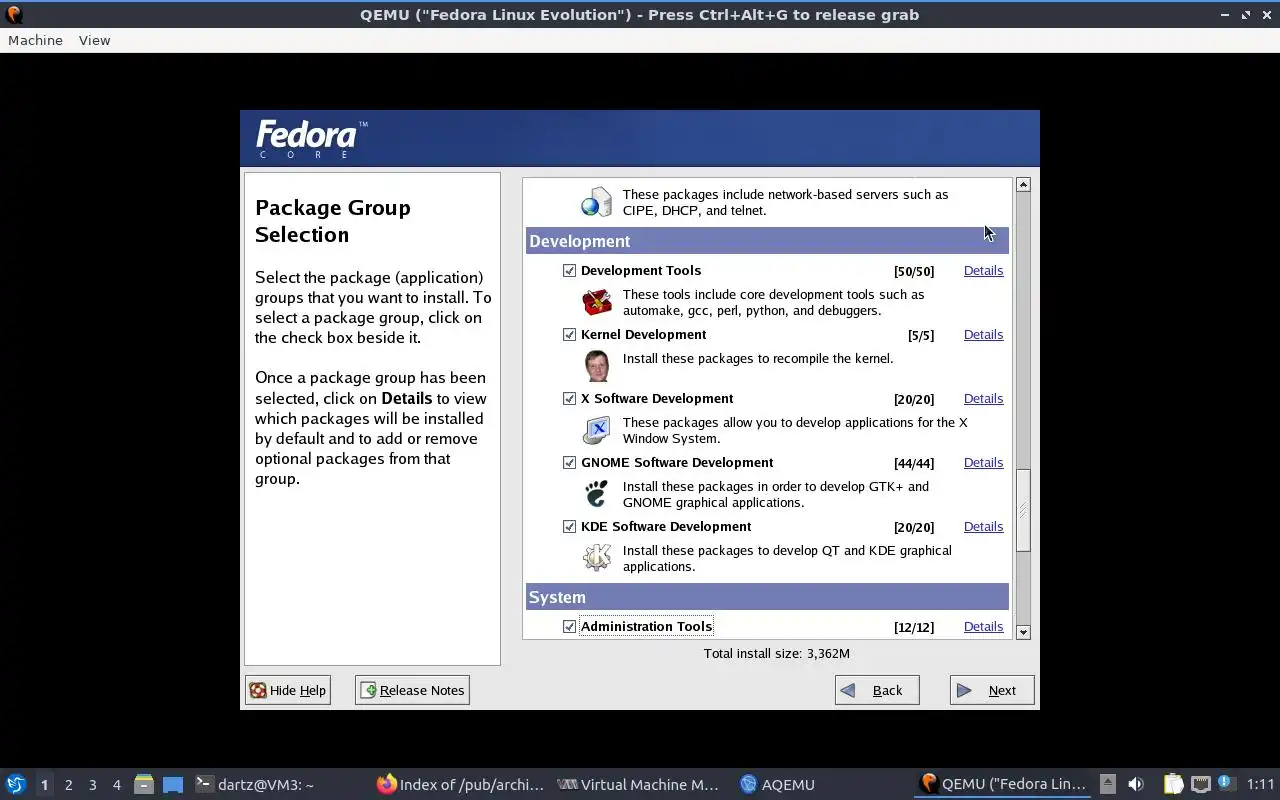Click the package list scroll down arrow
The width and height of the screenshot is (1280, 800).
tap(1023, 632)
